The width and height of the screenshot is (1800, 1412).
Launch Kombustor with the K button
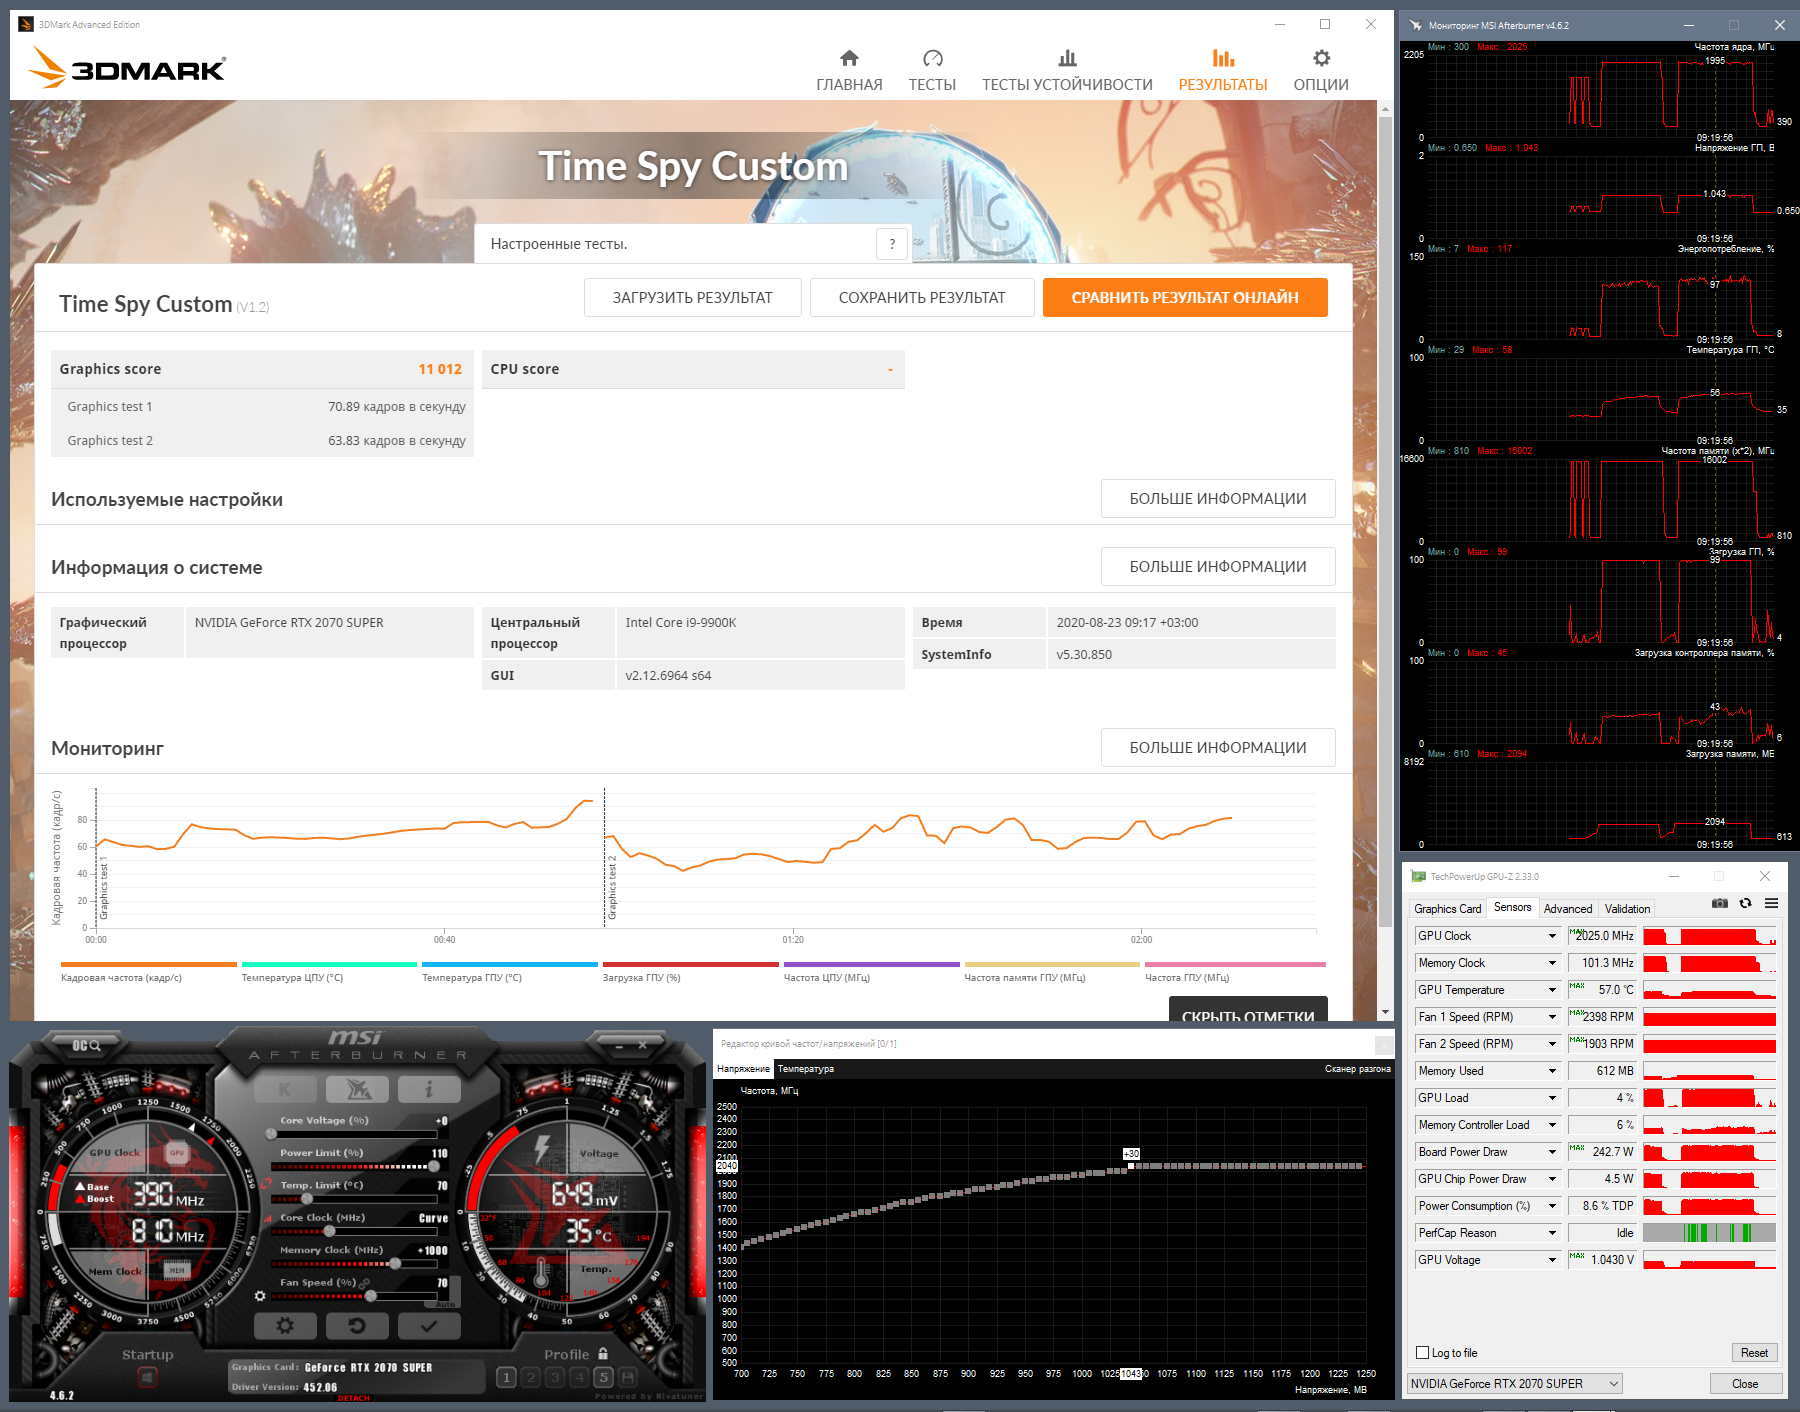point(285,1089)
